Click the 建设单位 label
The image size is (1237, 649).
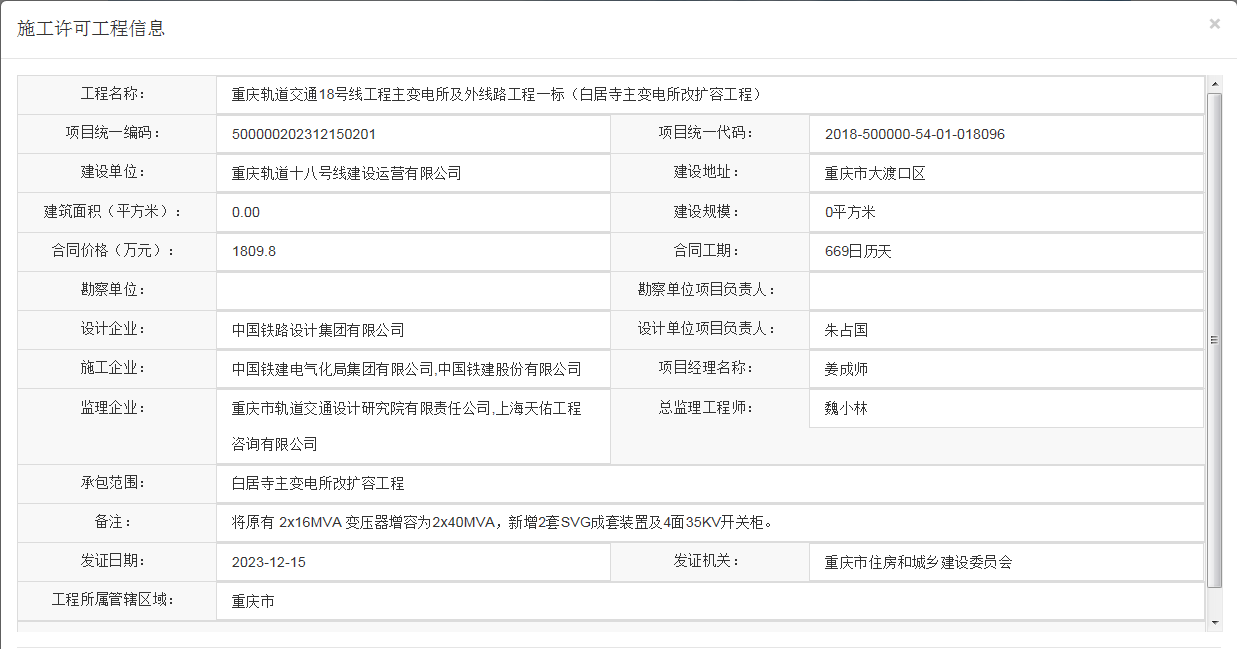pos(114,171)
